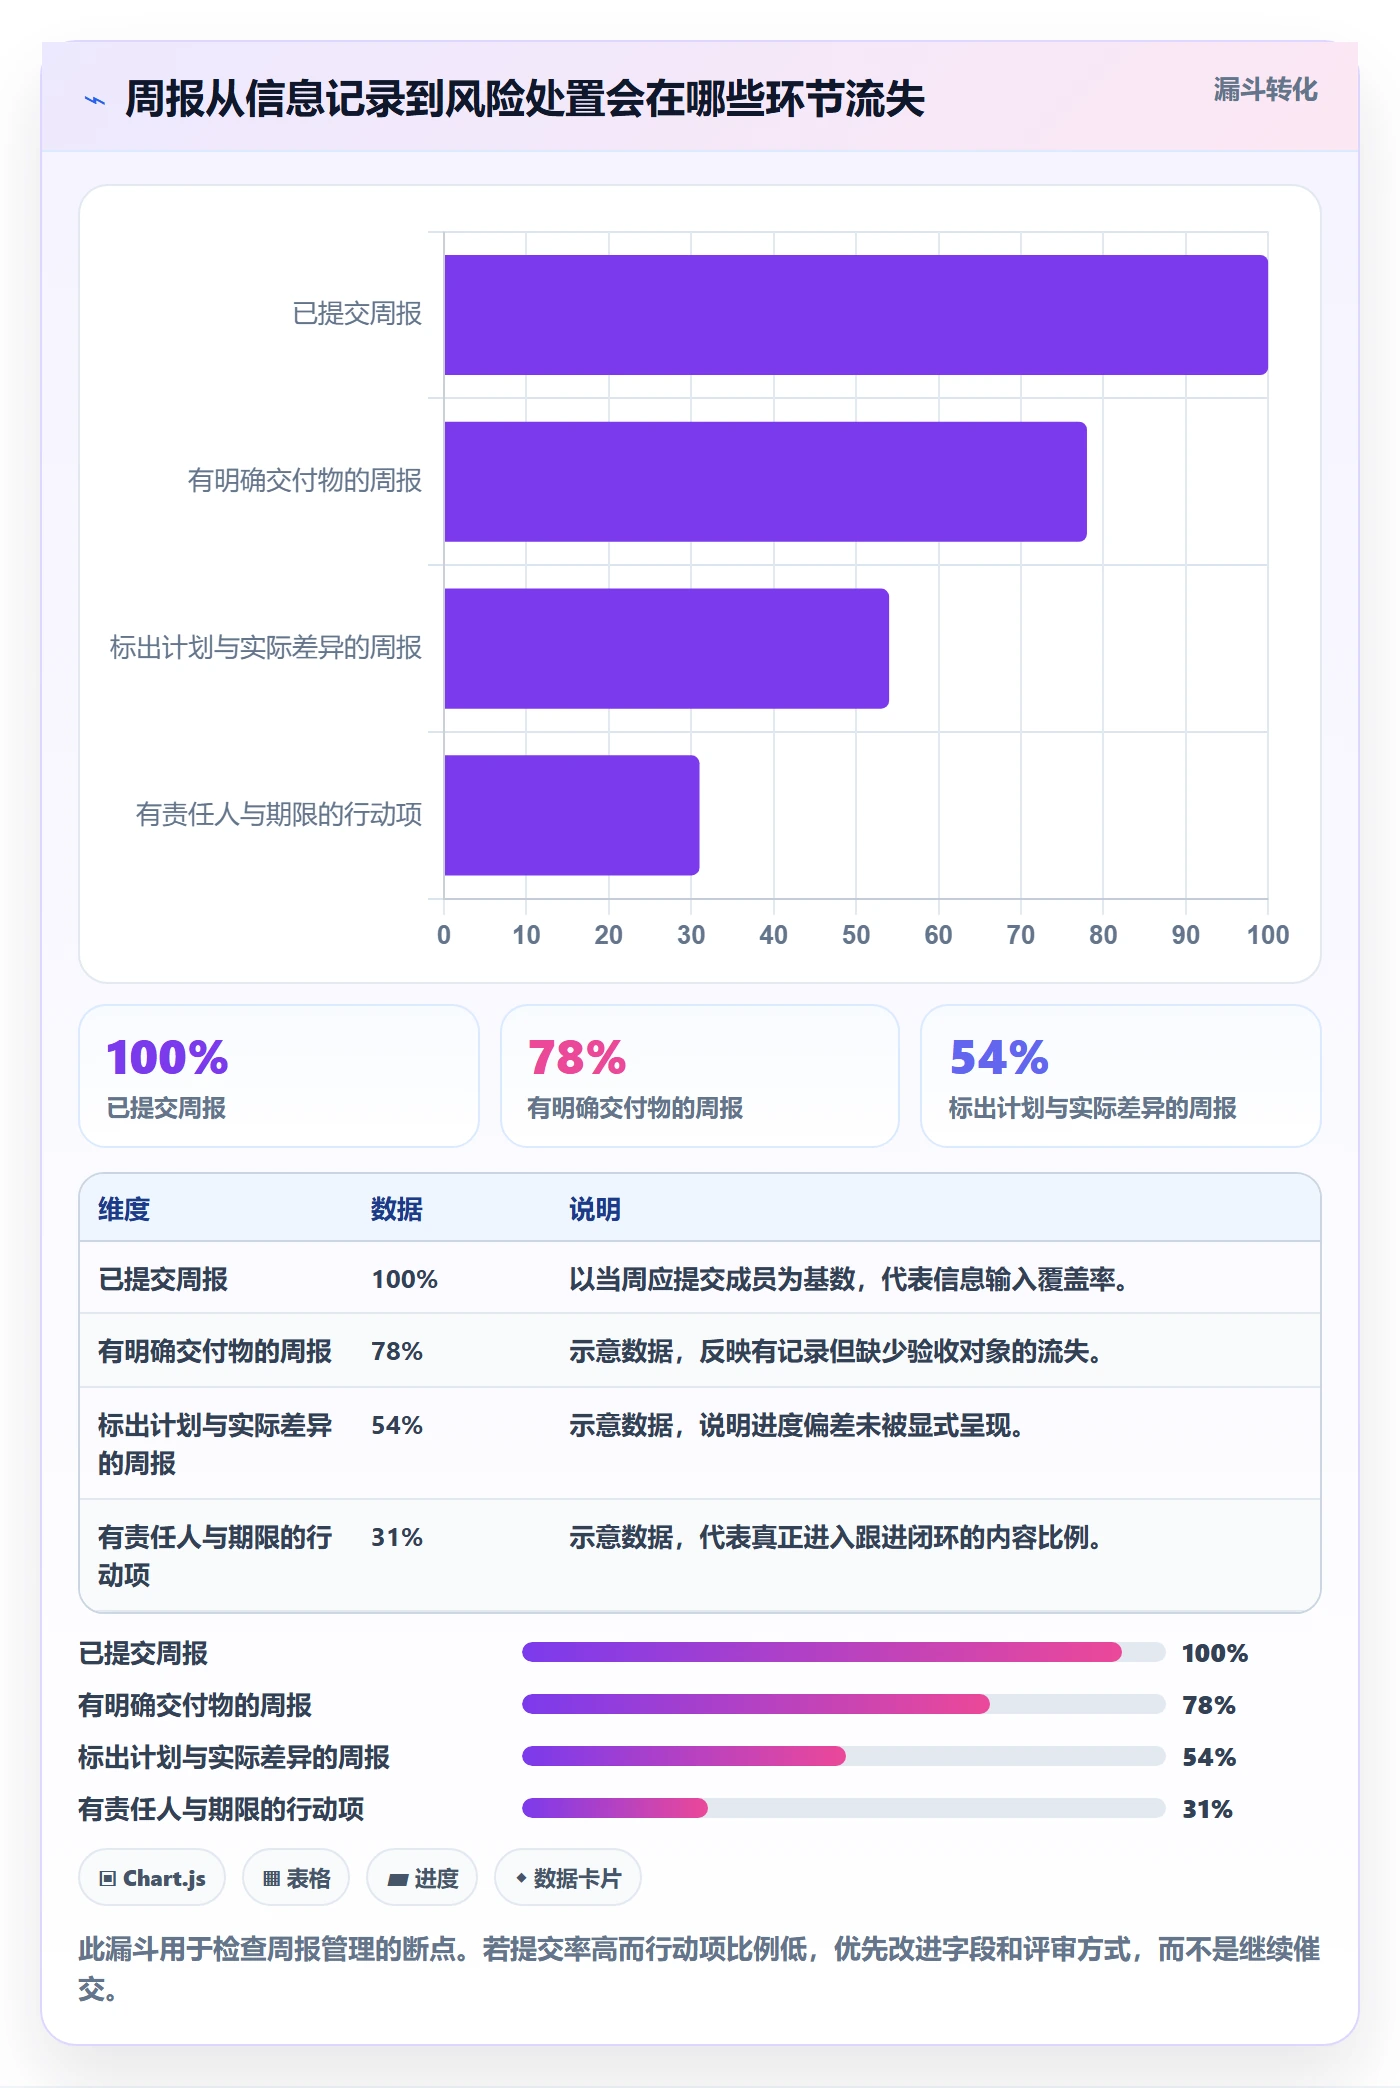Click the x-axis tick label 50
Screen dimensions: 1400x2088
tap(856, 935)
